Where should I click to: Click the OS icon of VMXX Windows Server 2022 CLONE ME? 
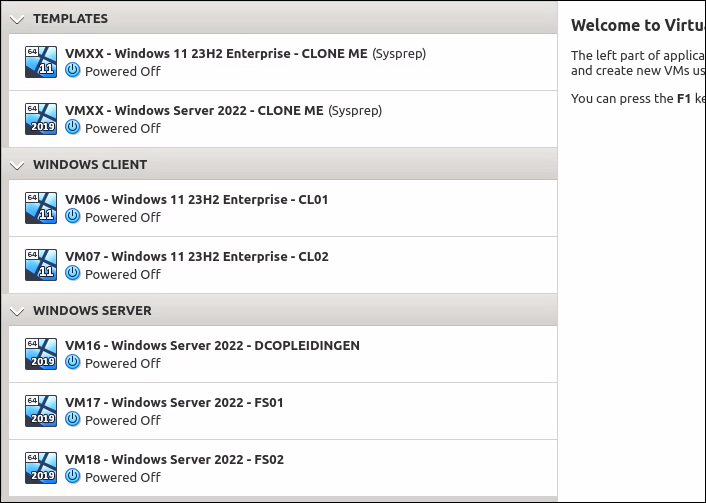point(41,119)
